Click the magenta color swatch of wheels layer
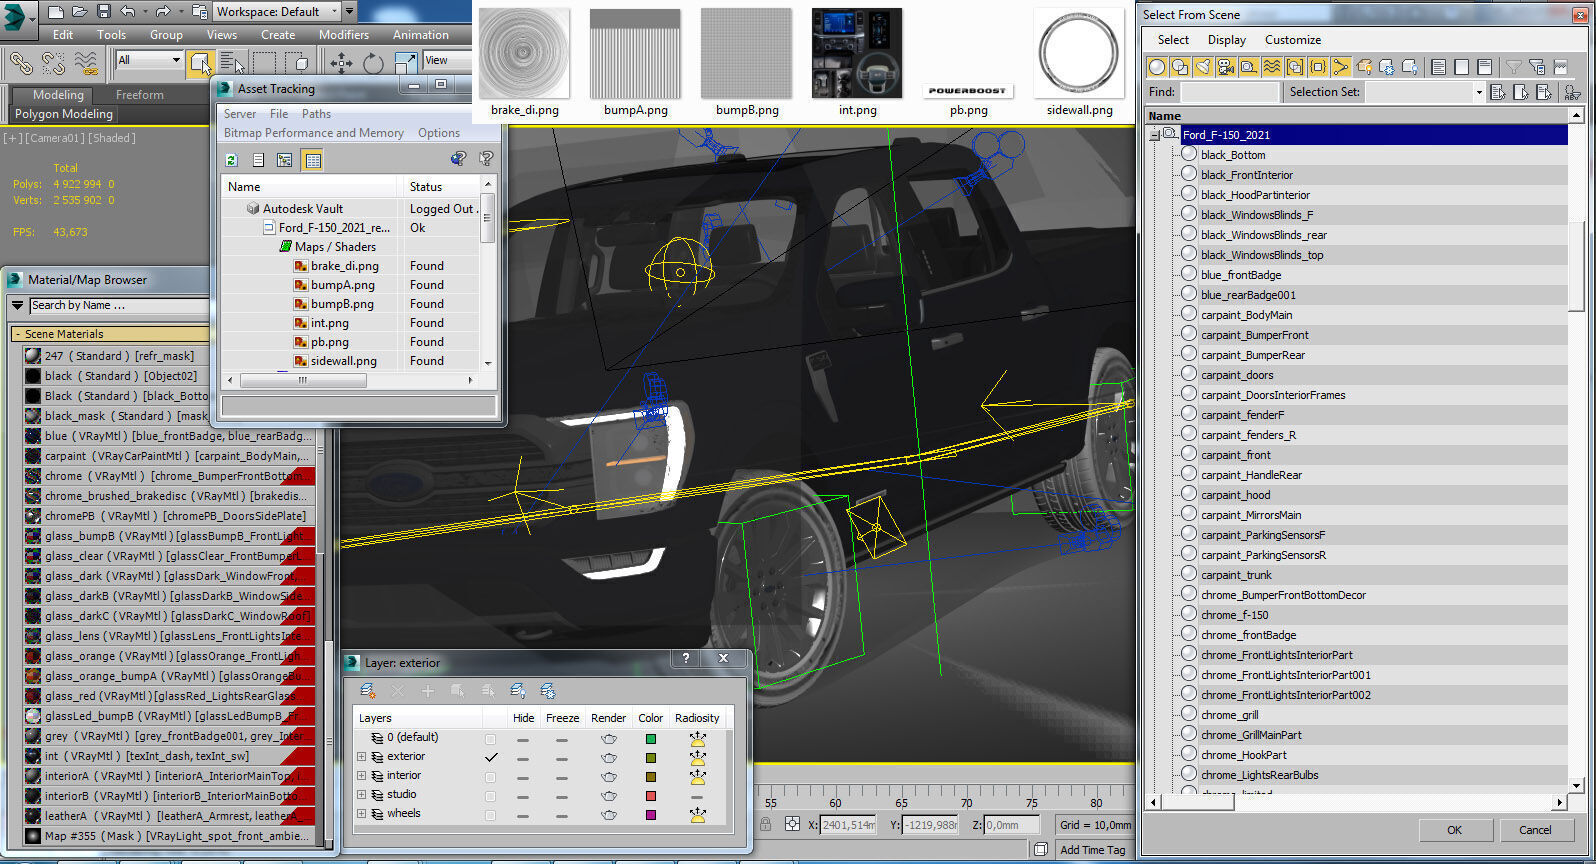This screenshot has width=1596, height=864. point(651,815)
